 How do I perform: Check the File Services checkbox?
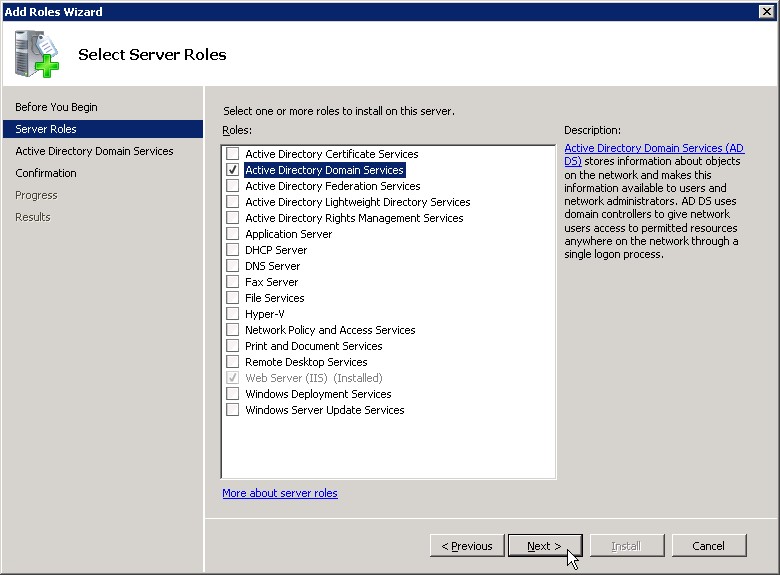(233, 298)
